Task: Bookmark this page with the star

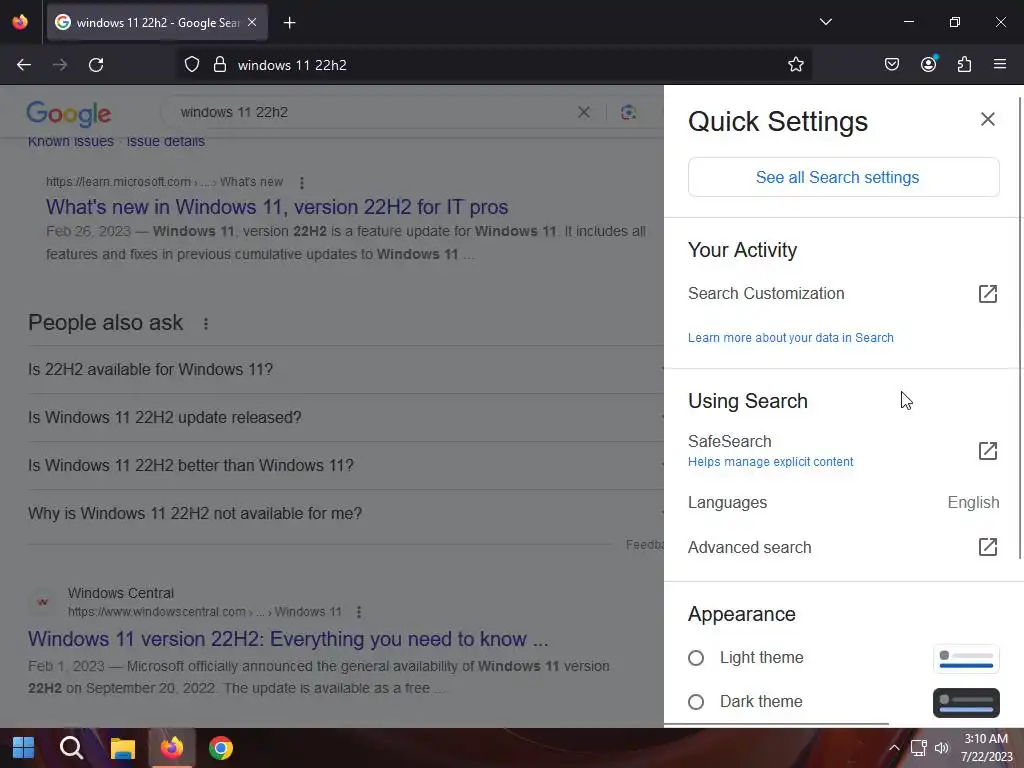Action: click(795, 65)
